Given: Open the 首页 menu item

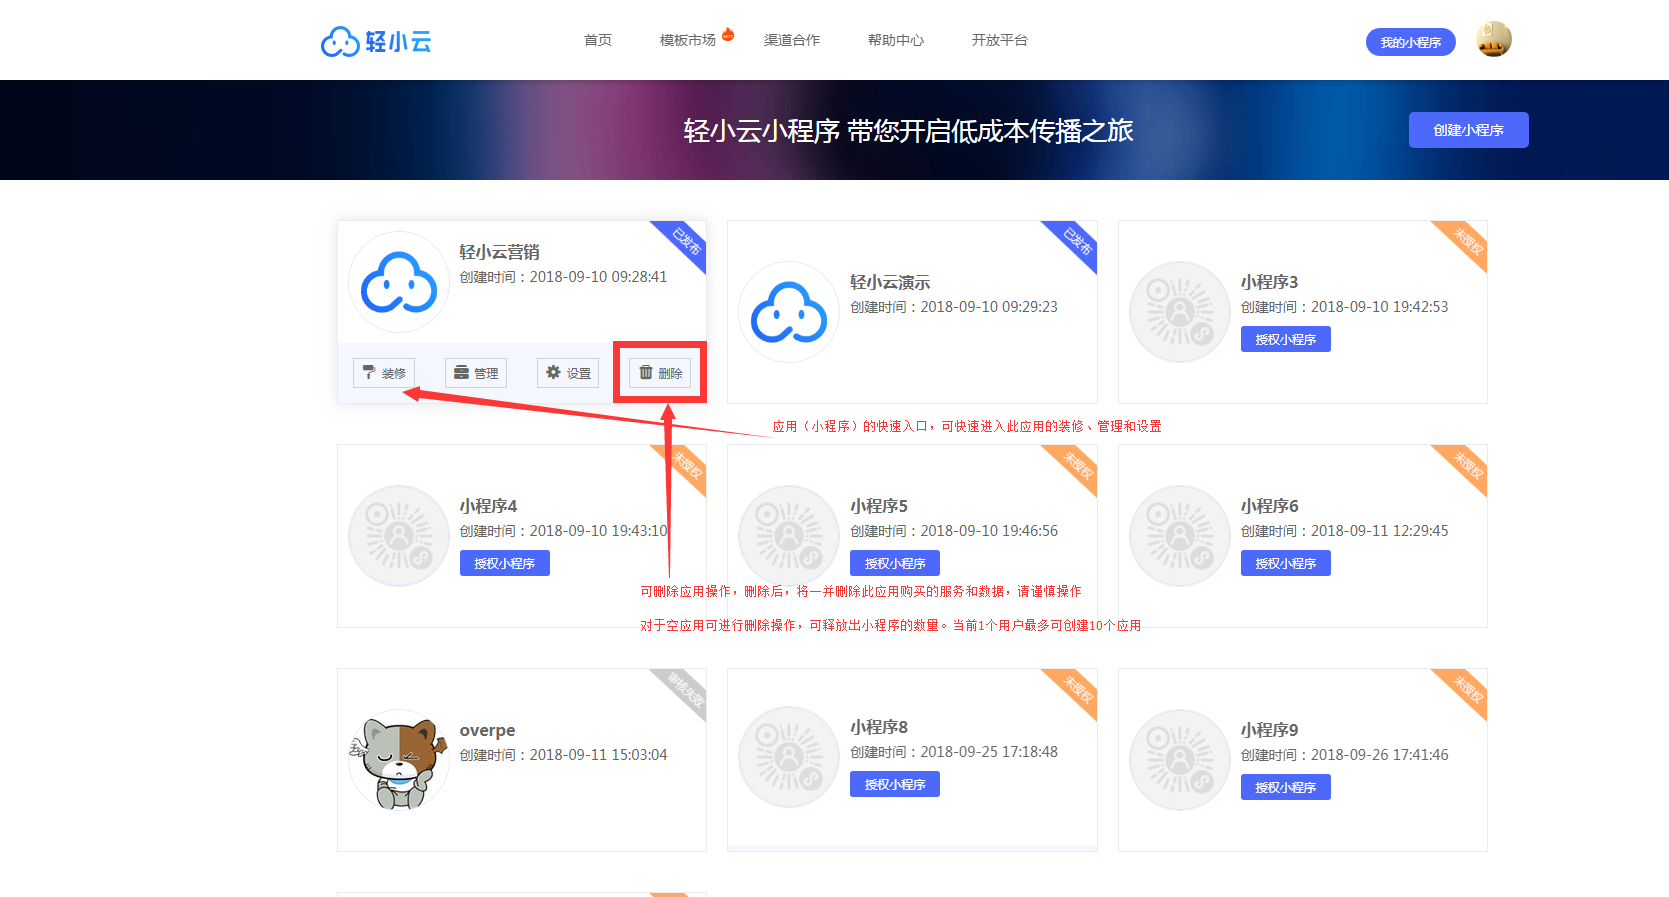Looking at the screenshot, I should point(598,40).
